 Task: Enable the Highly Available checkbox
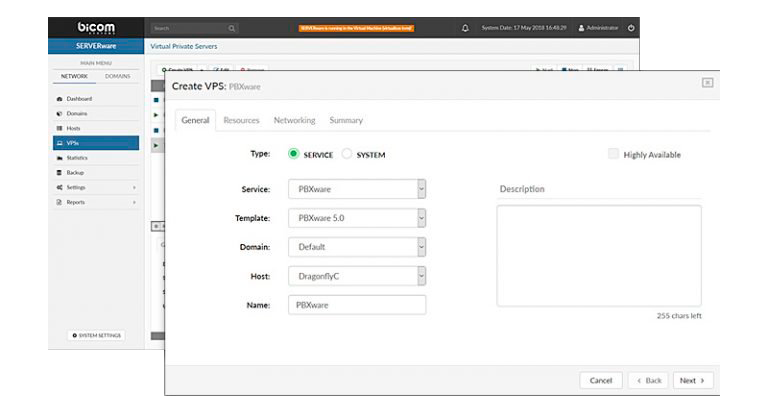coord(613,154)
